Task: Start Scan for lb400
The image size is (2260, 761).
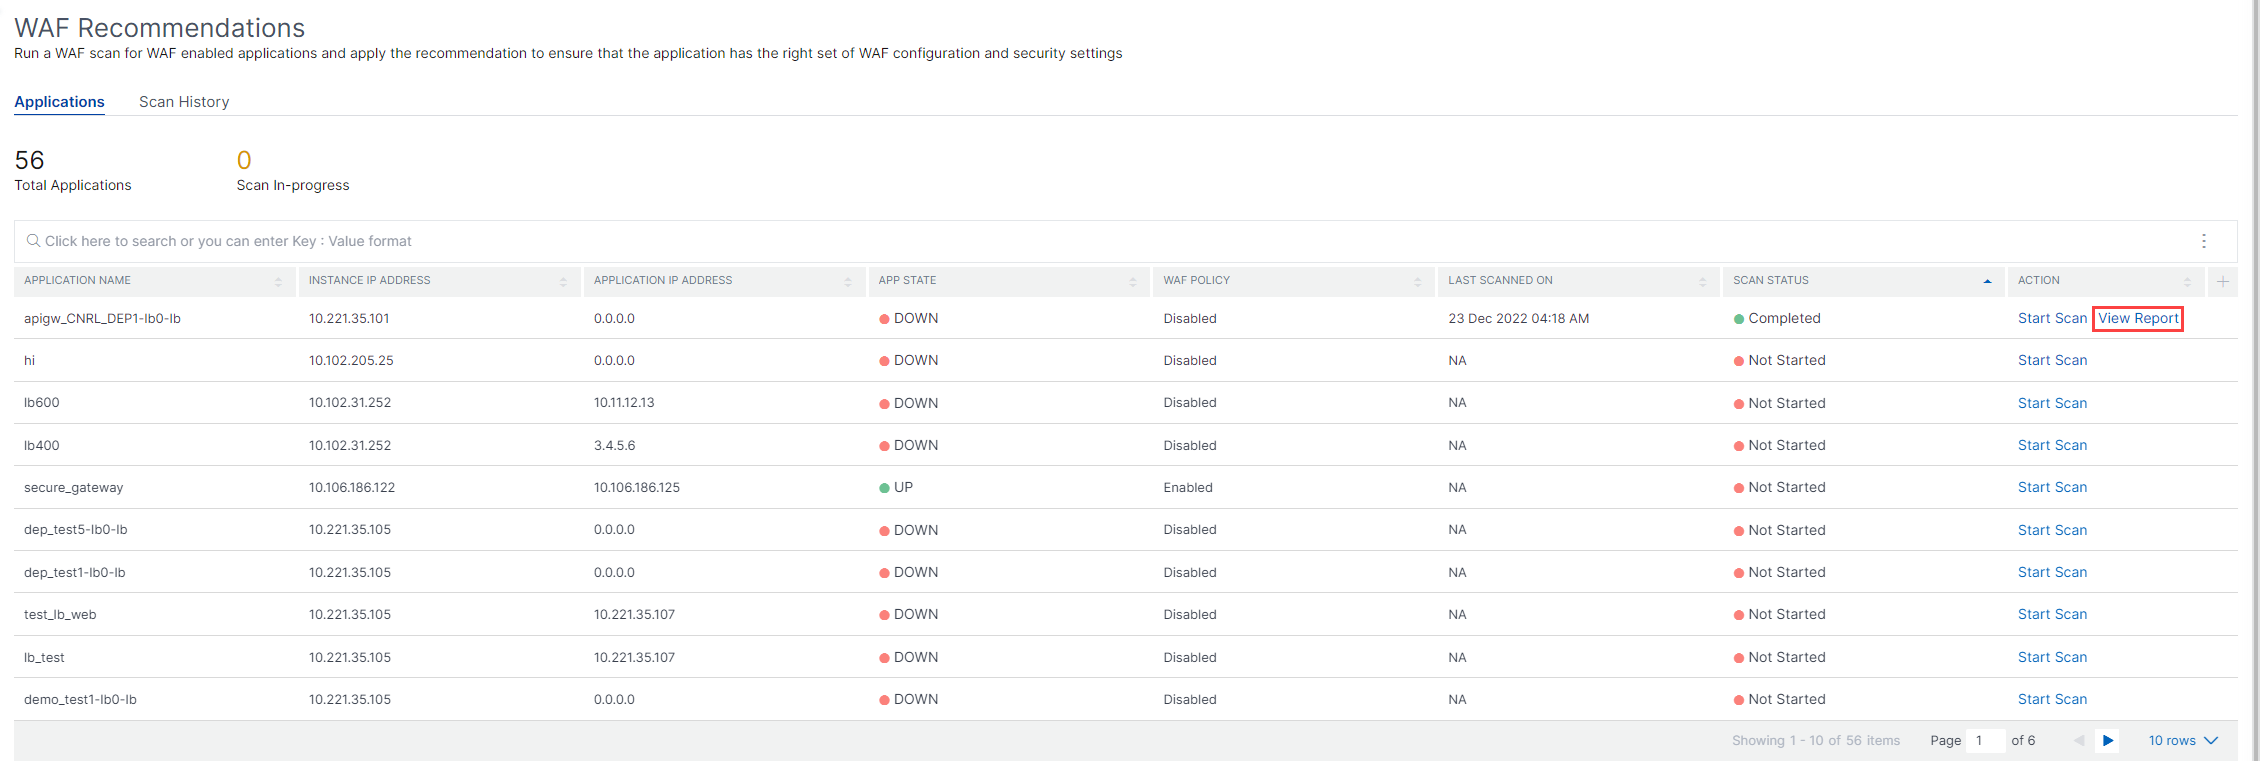Action: coord(2052,446)
